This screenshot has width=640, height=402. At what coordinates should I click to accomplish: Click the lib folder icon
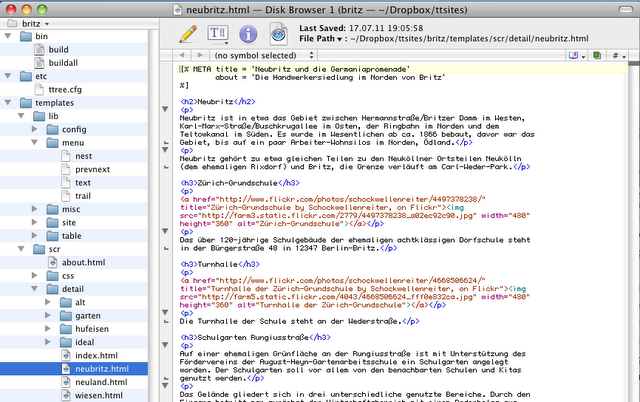point(39,116)
